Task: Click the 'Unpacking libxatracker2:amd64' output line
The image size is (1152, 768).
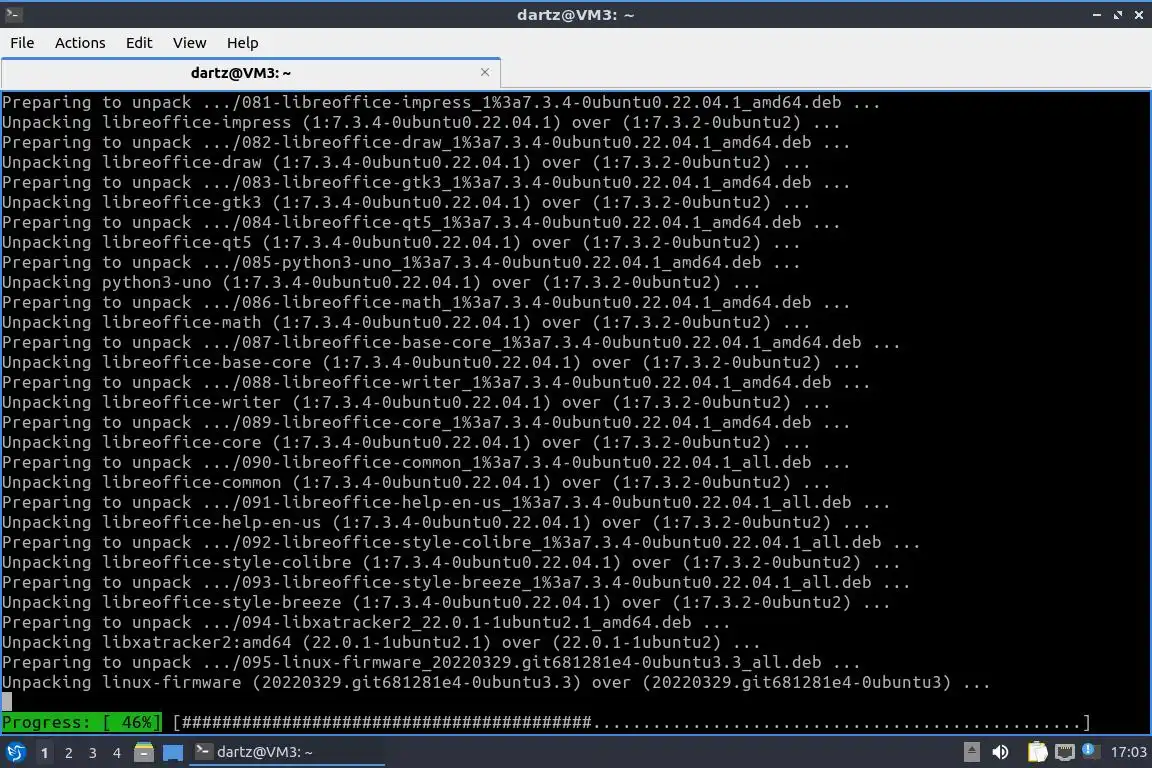Action: (381, 643)
